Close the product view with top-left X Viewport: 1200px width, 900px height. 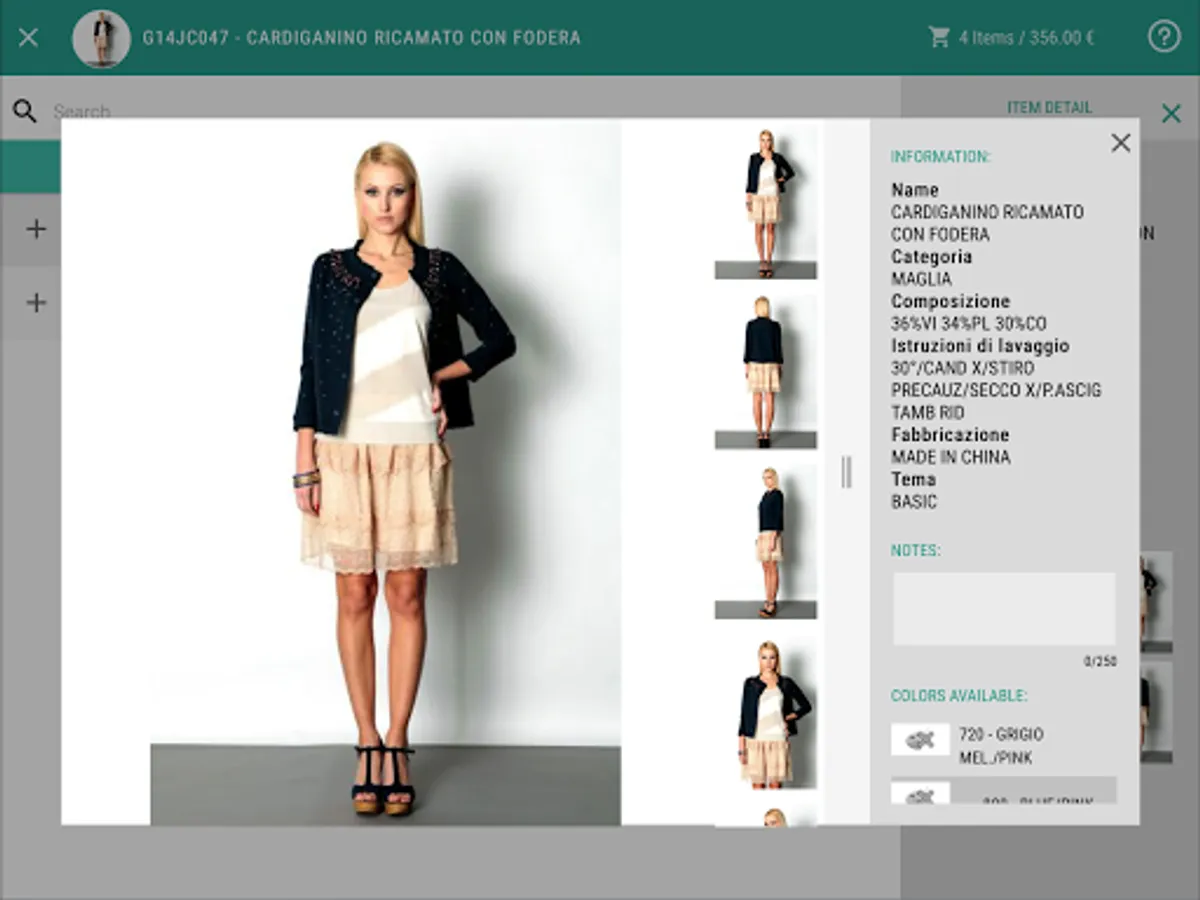coord(29,38)
